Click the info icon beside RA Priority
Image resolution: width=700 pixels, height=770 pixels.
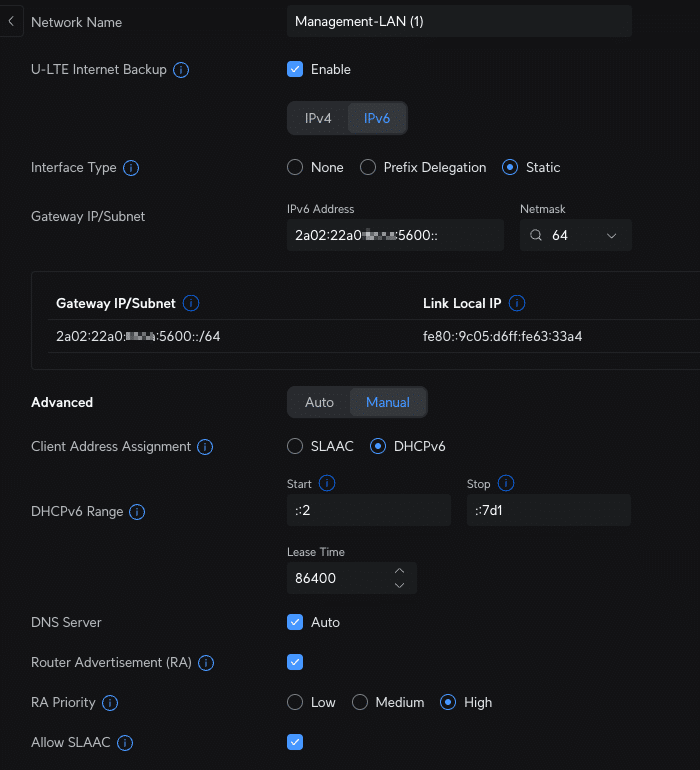pos(110,703)
